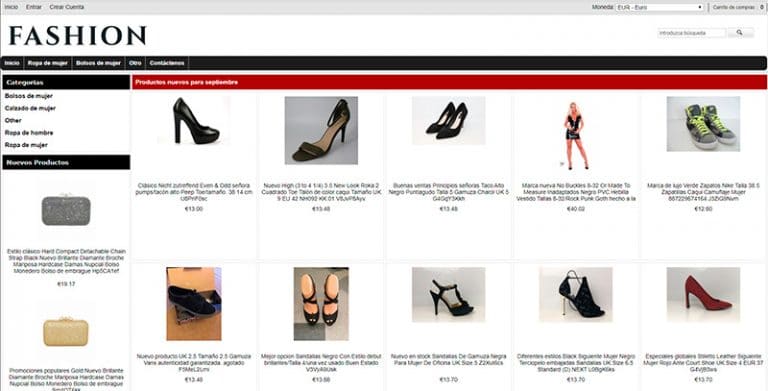Select Otro in the navigation bar
Image resolution: width=768 pixels, height=391 pixels.
(x=135, y=63)
